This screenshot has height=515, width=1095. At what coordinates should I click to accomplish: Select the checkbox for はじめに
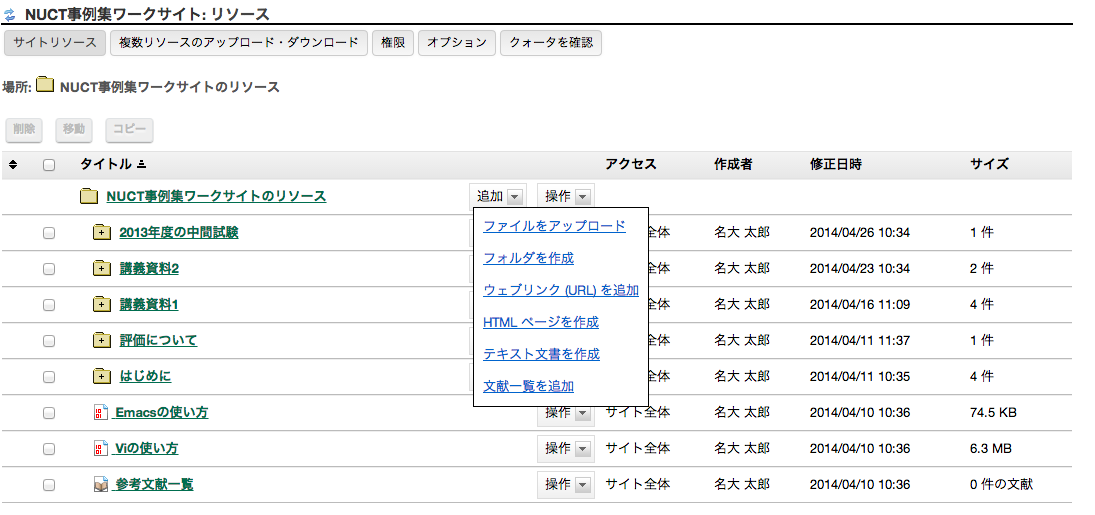(49, 377)
